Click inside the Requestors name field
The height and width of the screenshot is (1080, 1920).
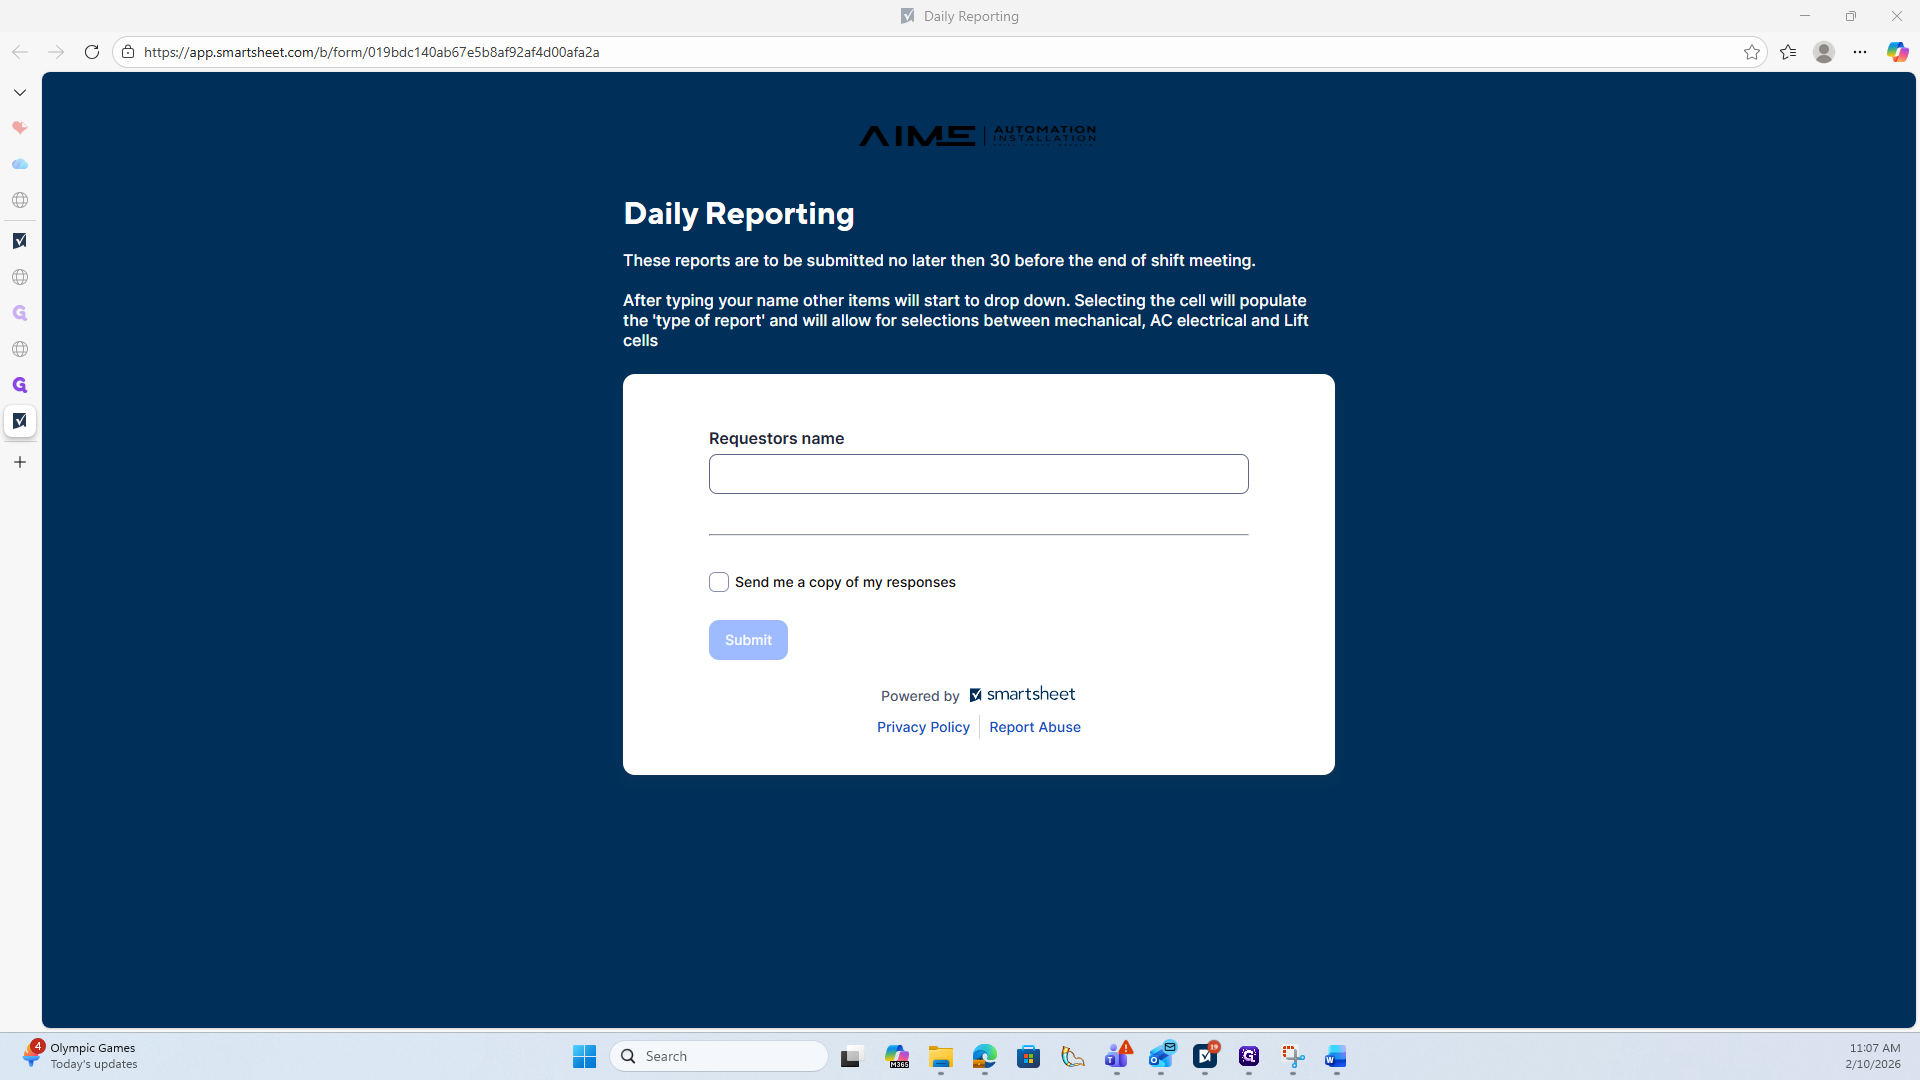click(x=977, y=474)
